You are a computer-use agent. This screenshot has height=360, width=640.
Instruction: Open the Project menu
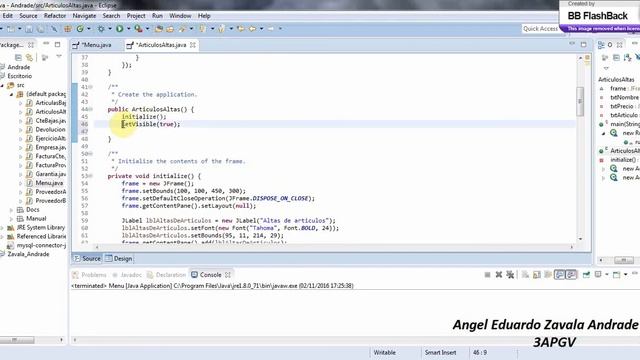tap(136, 16)
